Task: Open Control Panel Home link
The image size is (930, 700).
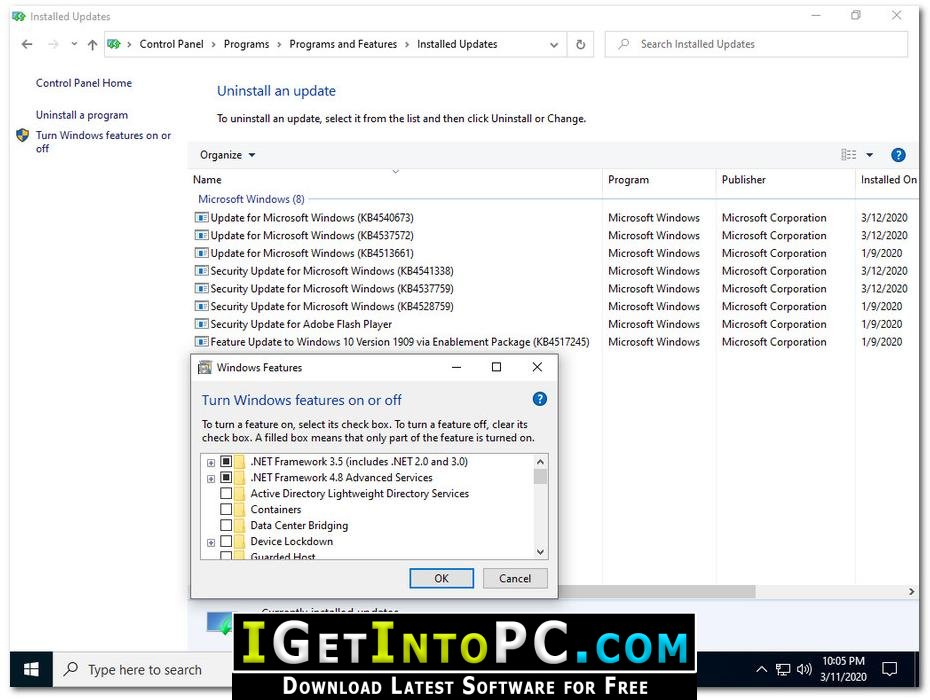Action: coord(84,83)
